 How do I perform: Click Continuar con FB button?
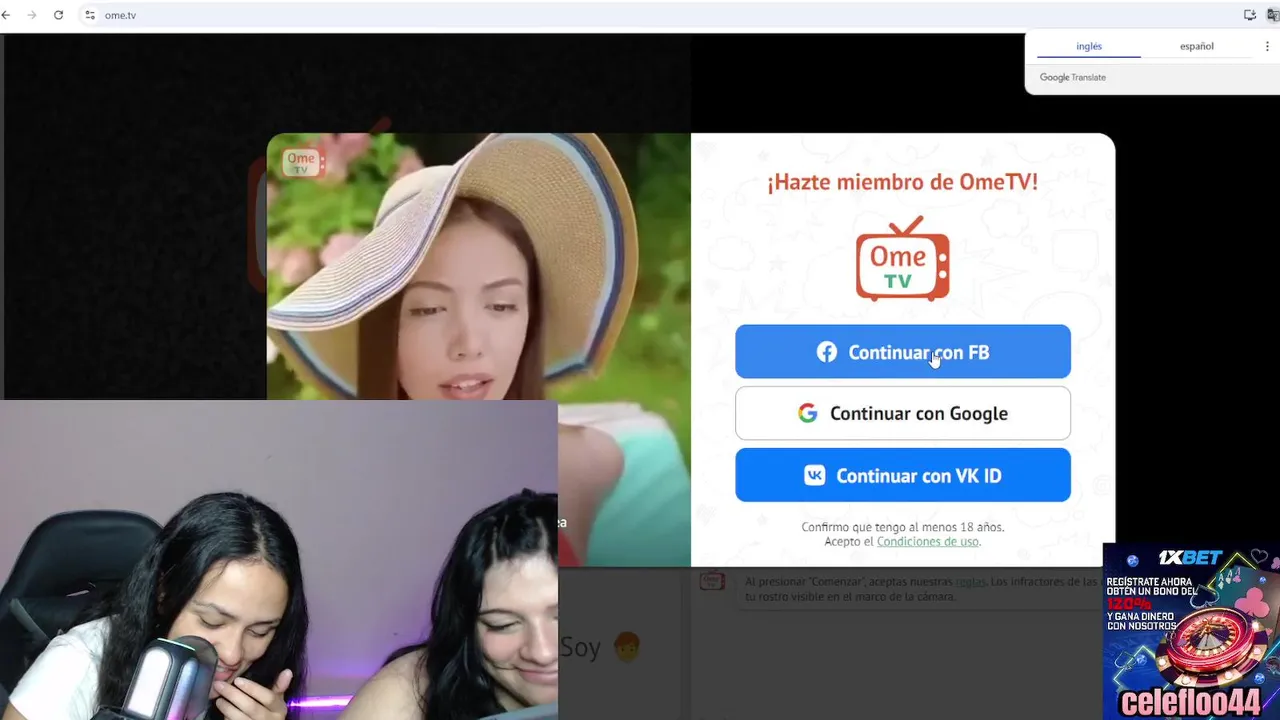903,351
